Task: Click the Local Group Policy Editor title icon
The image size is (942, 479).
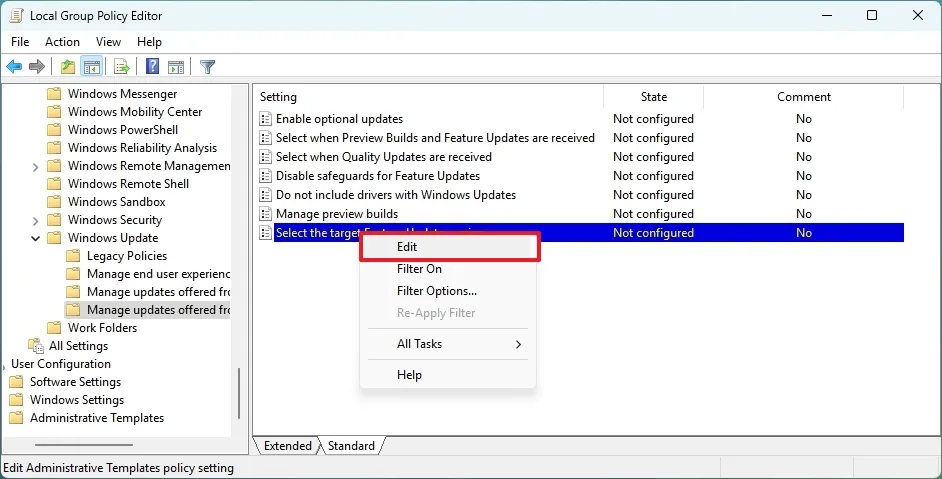Action: [x=16, y=16]
